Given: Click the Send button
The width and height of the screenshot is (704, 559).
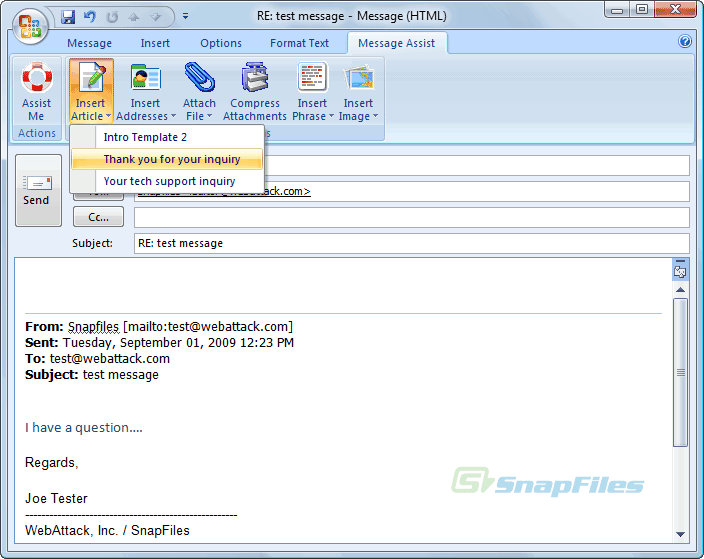Looking at the screenshot, I should coord(38,190).
